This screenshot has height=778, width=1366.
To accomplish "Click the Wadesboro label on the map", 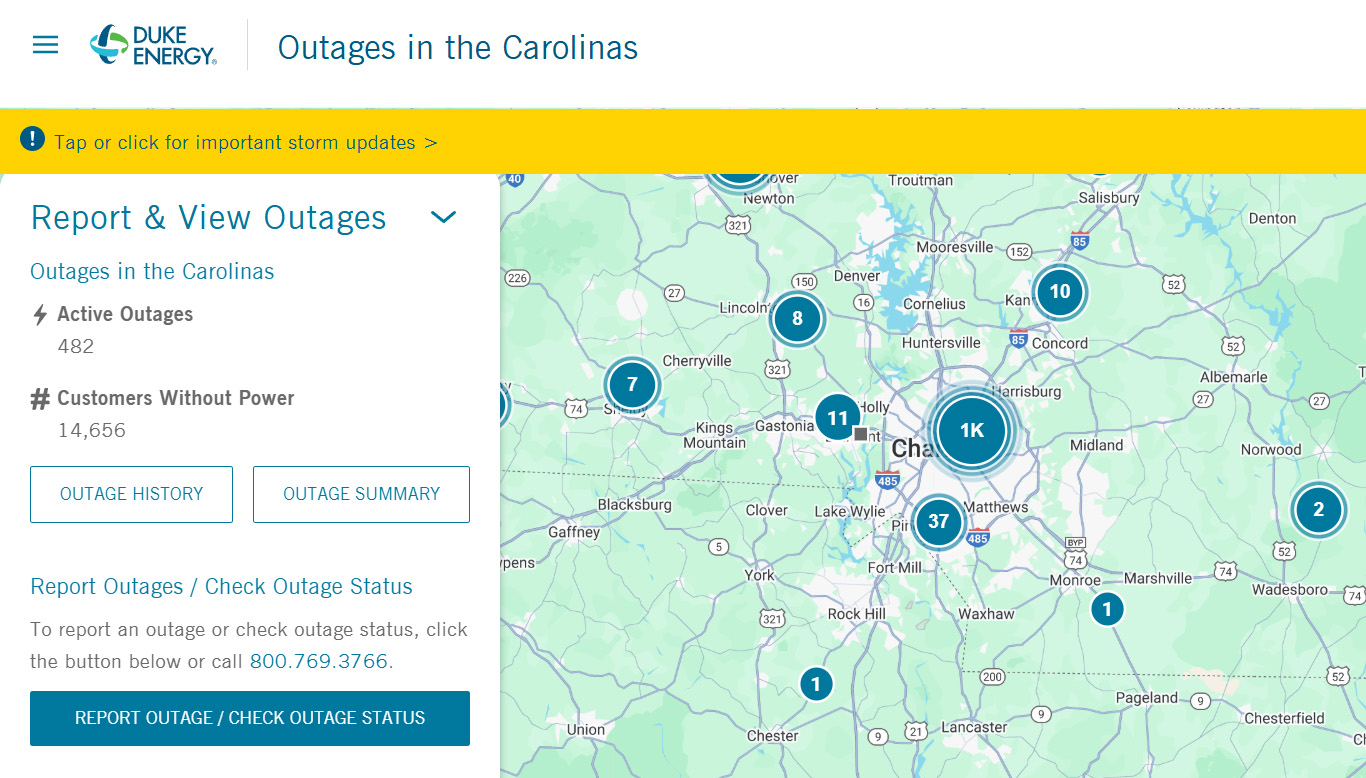I will (1290, 589).
